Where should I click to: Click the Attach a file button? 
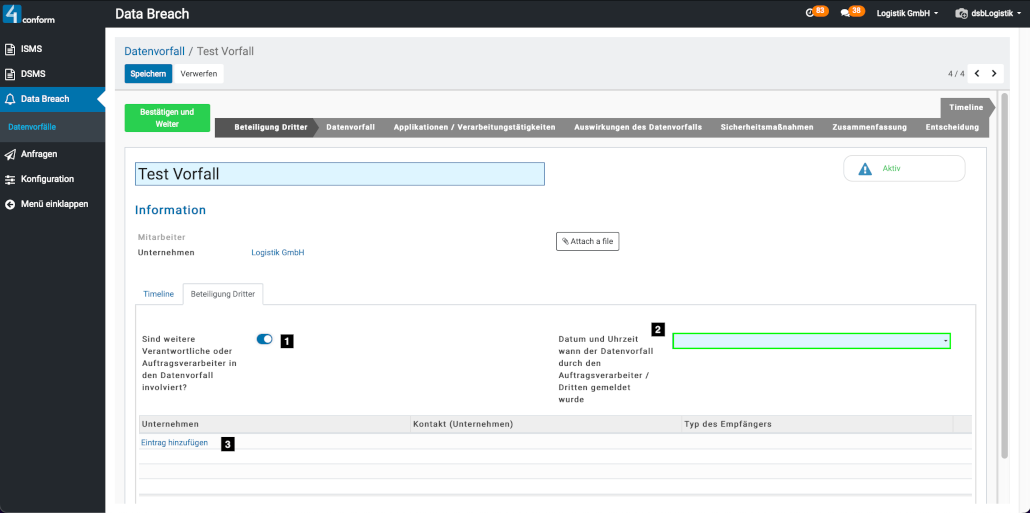(588, 242)
